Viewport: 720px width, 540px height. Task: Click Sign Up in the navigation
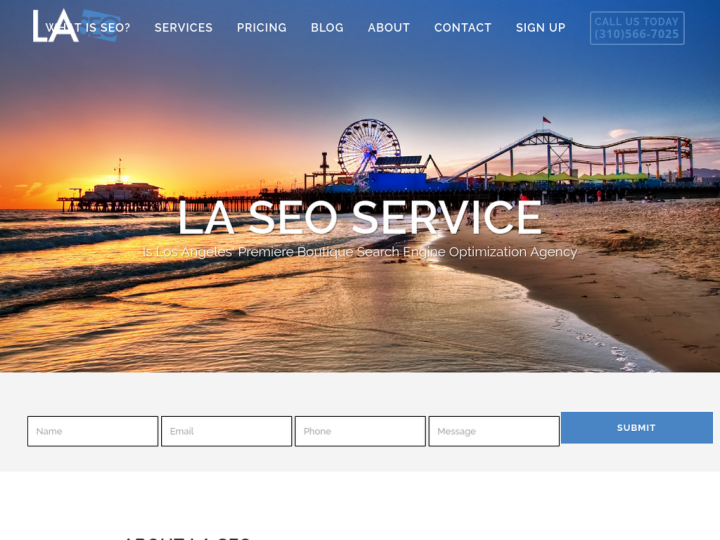tap(540, 28)
